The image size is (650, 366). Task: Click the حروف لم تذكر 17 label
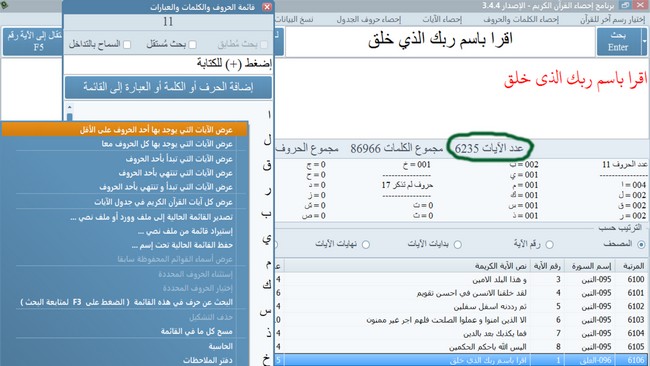407,185
